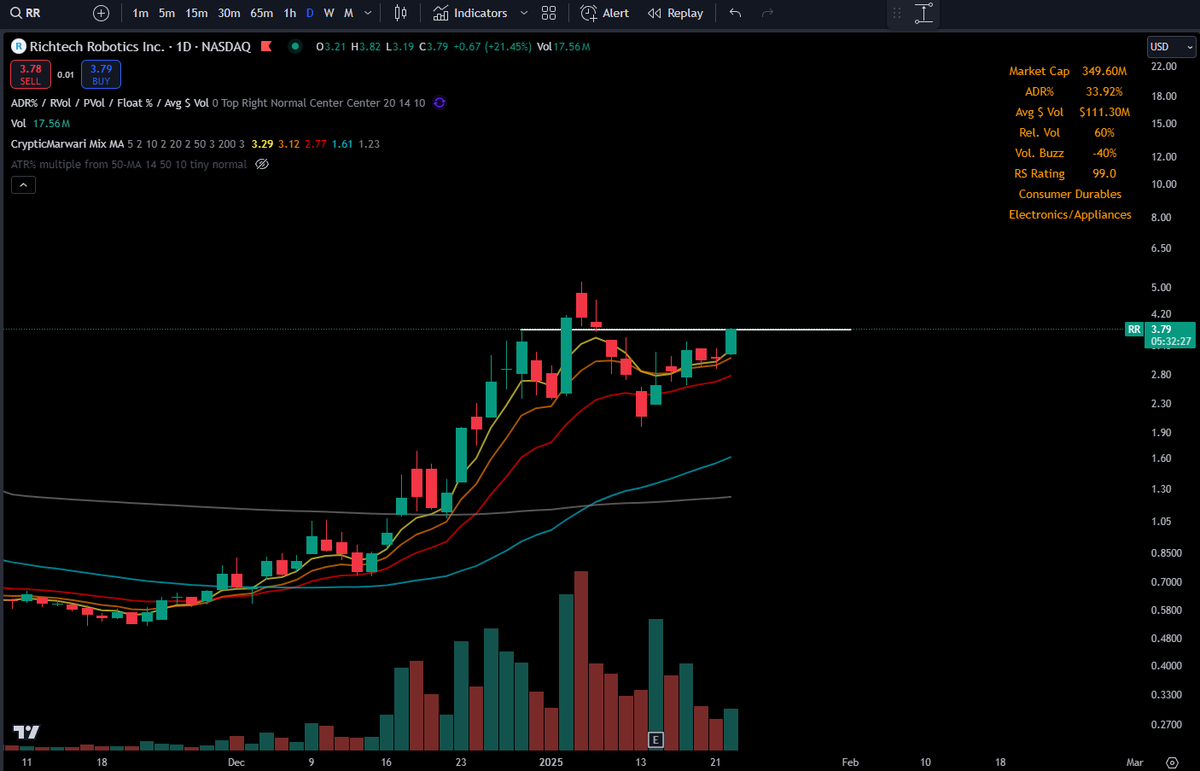
Task: Select the 15m timeframe
Action: pos(197,13)
